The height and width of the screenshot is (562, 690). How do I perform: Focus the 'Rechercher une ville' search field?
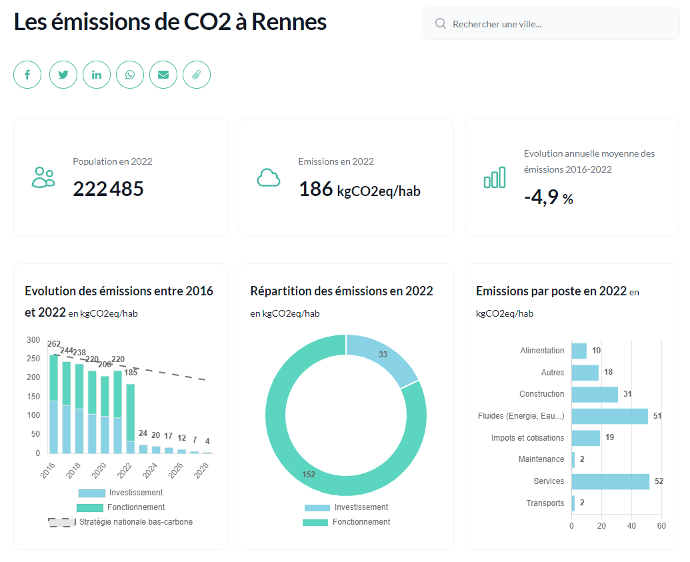551,24
